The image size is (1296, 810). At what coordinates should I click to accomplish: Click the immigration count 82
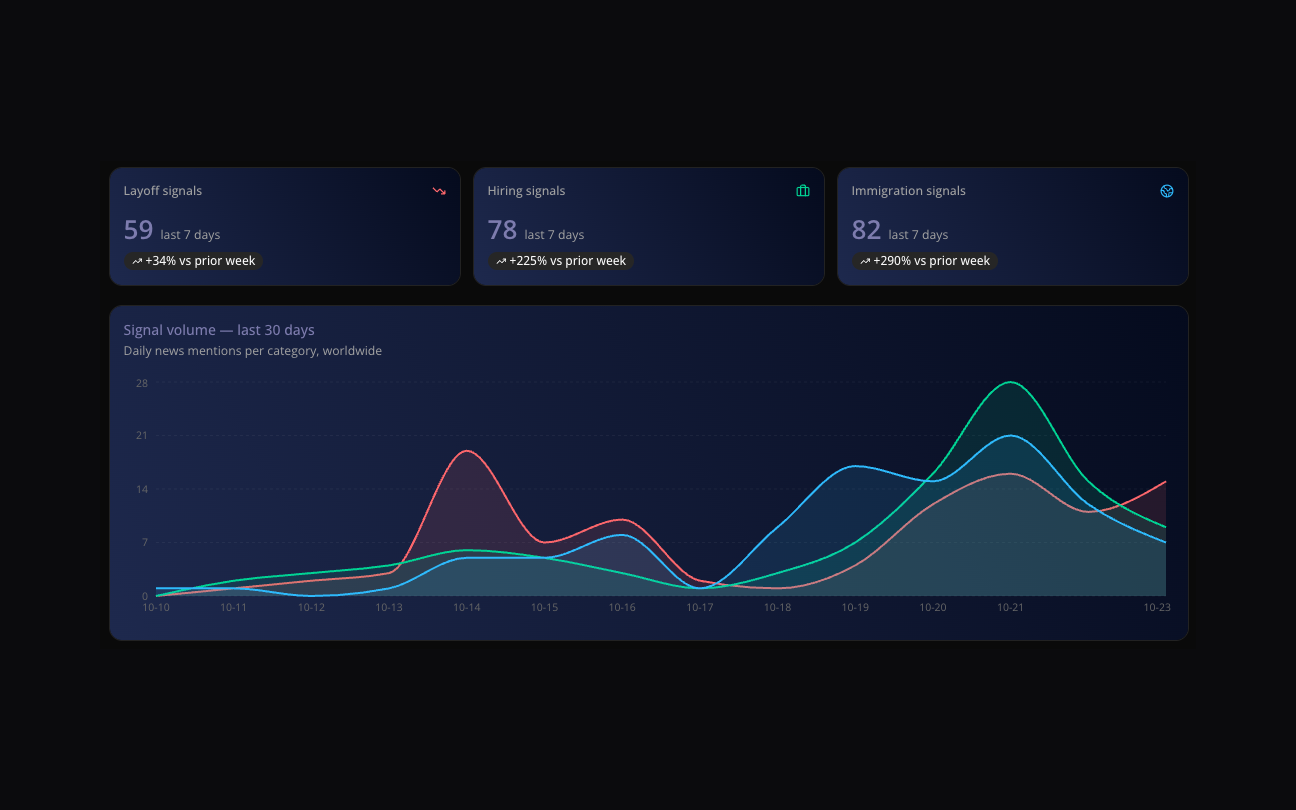click(x=866, y=230)
